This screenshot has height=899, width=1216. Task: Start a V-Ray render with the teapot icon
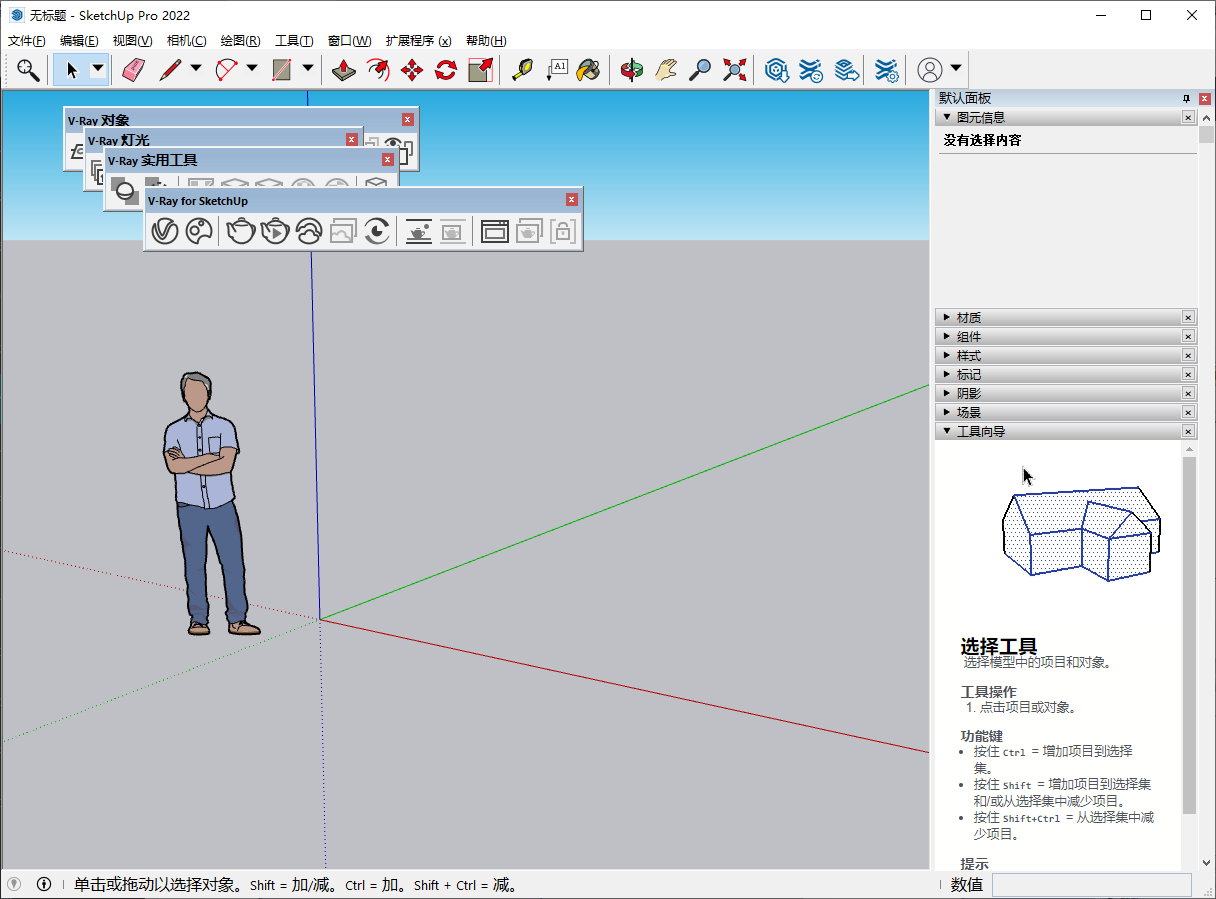click(240, 230)
